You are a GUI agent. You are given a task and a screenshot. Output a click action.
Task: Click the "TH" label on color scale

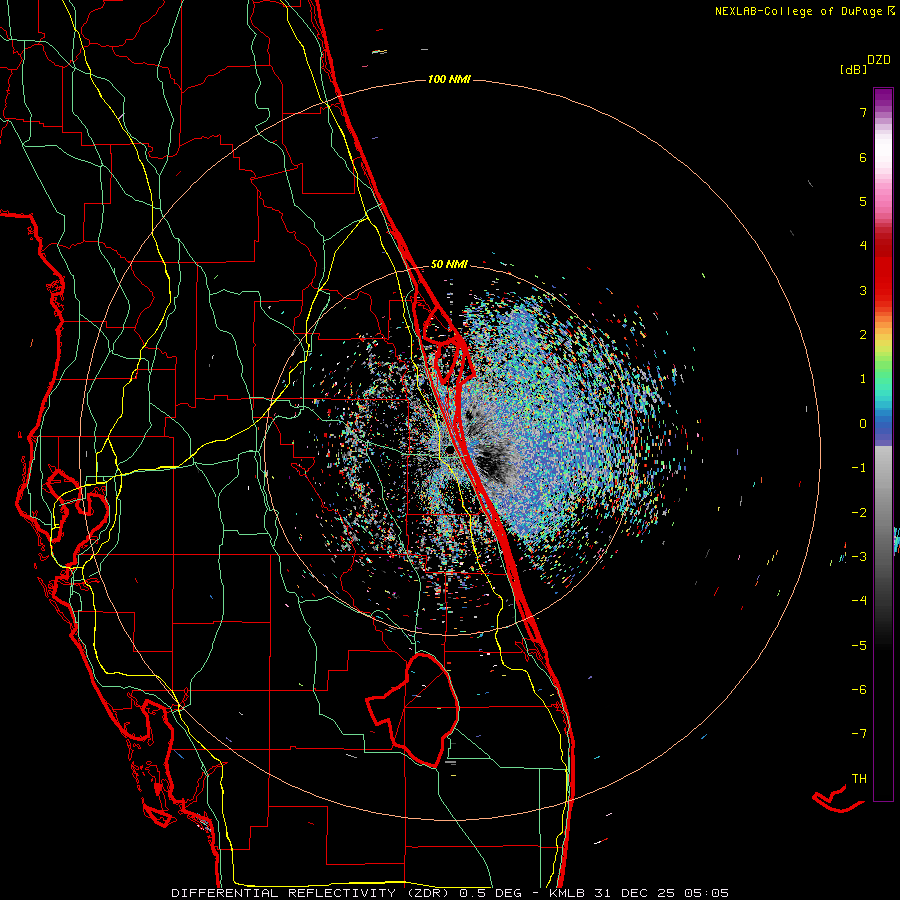click(x=859, y=779)
